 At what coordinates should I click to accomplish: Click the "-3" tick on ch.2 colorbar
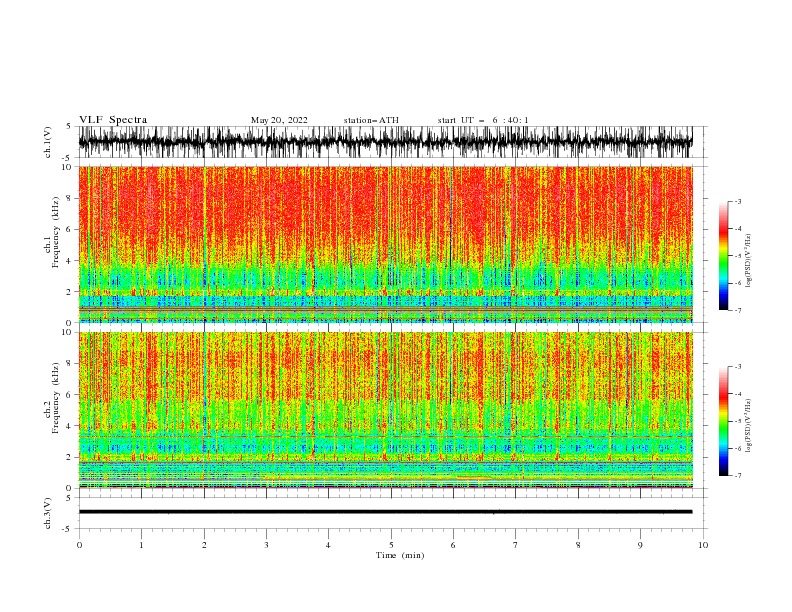(738, 367)
